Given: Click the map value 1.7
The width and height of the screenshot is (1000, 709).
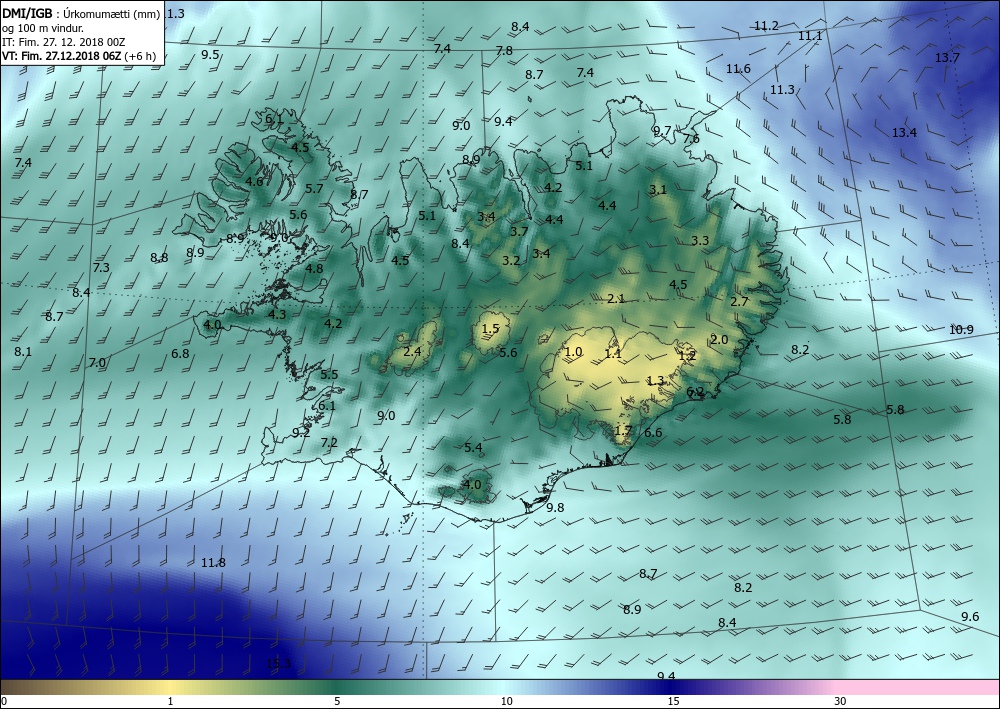Looking at the screenshot, I should point(623,430).
